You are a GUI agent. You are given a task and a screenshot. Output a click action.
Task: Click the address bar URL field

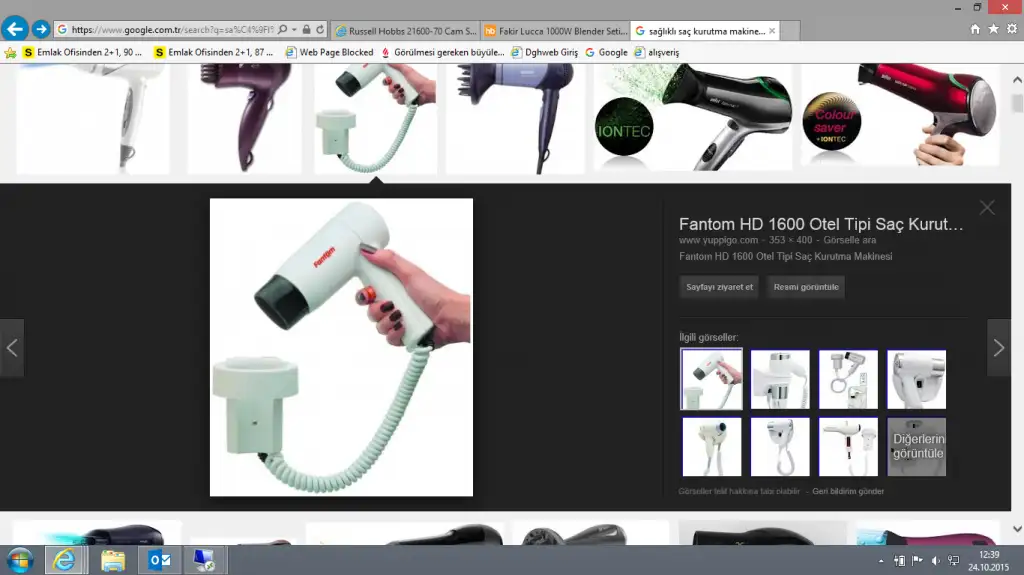170,30
